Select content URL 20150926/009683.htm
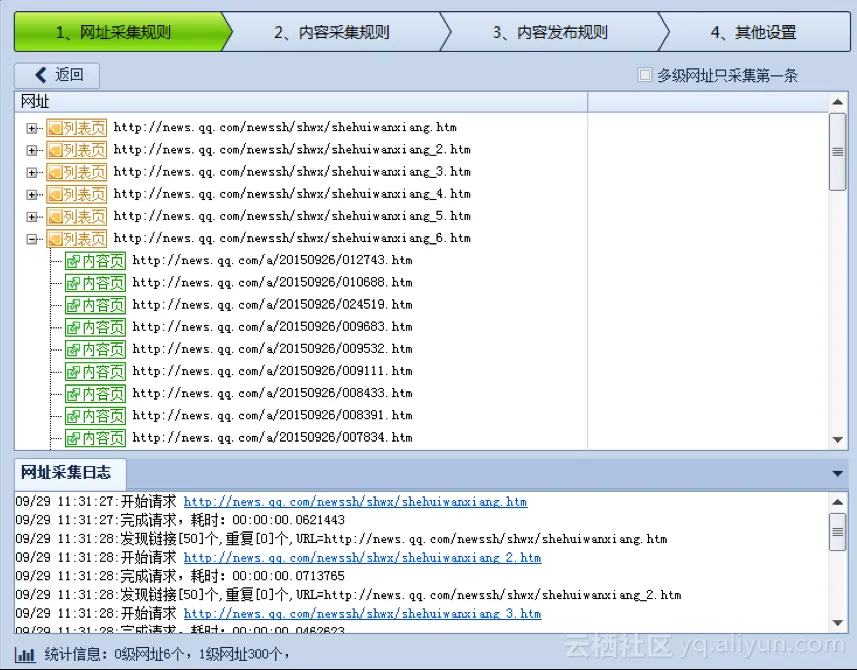Image resolution: width=857 pixels, height=670 pixels. tap(272, 326)
